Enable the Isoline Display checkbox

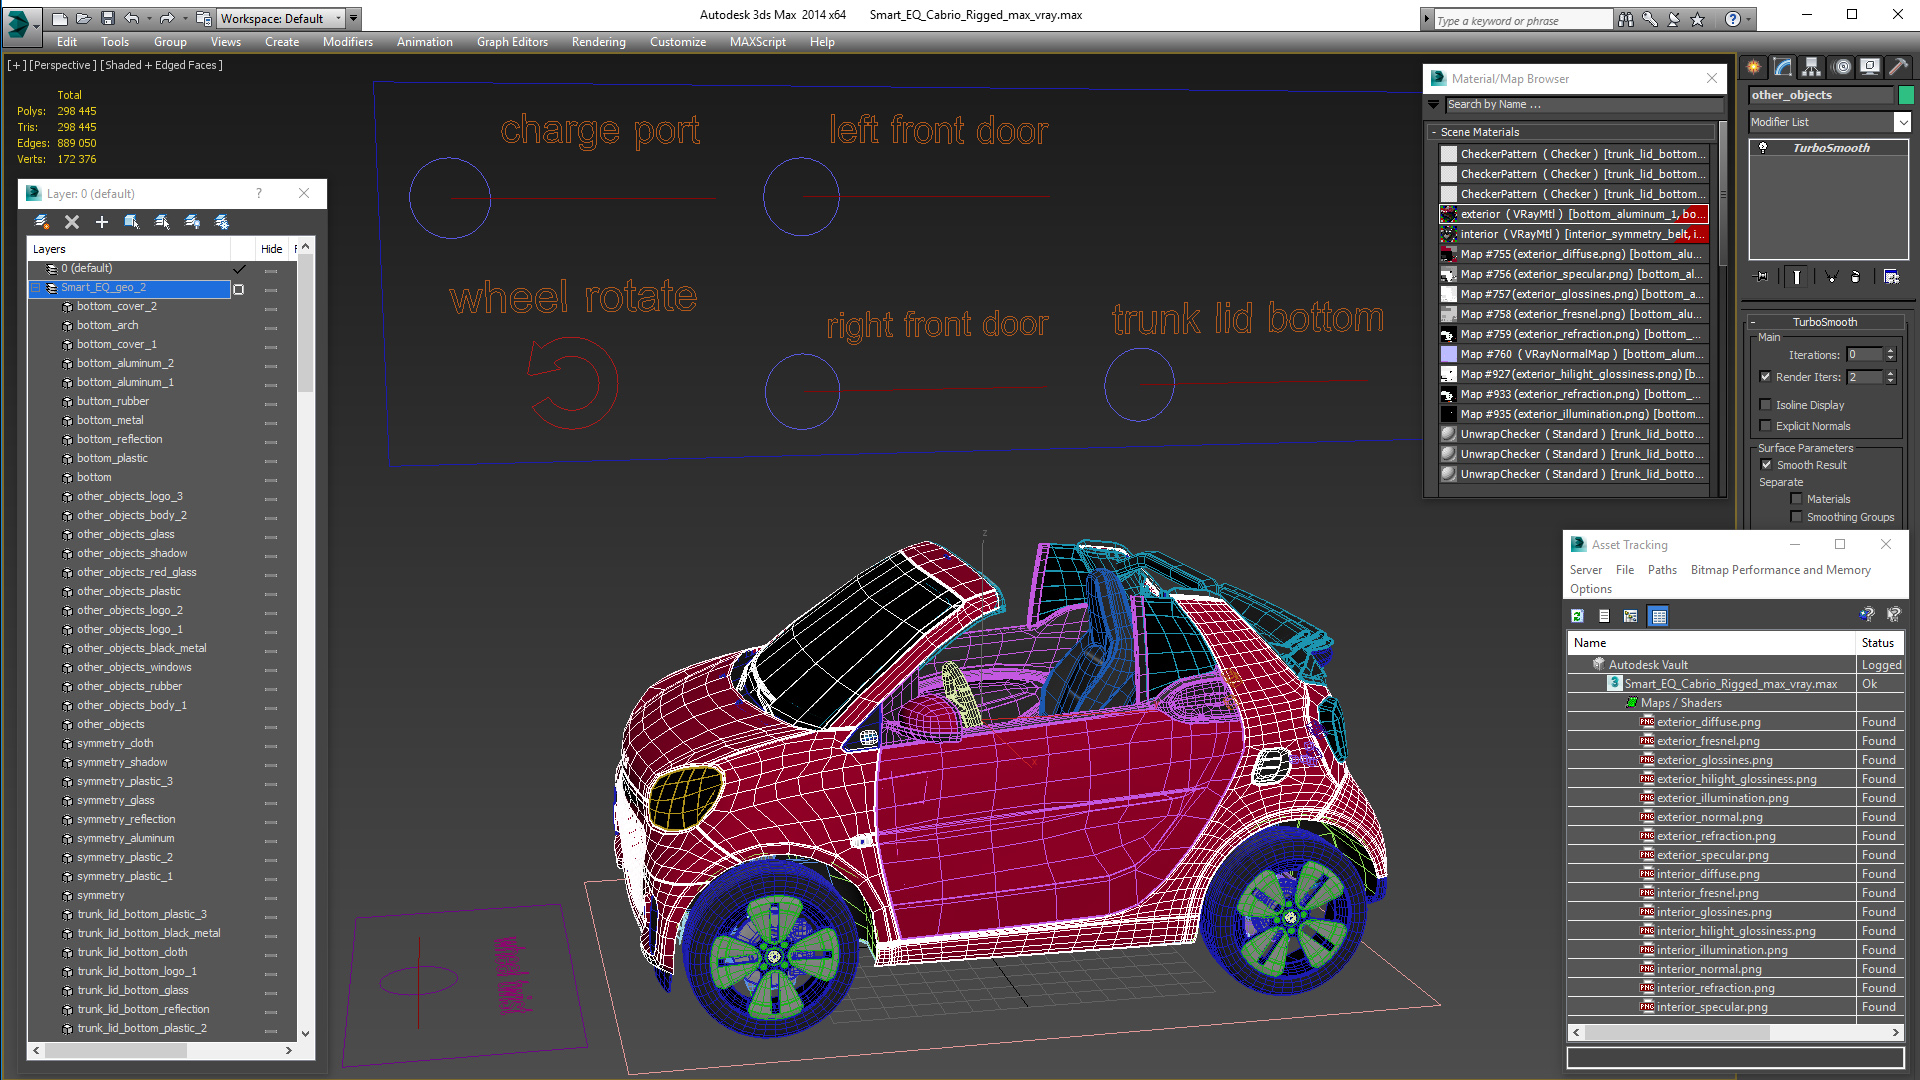1766,405
